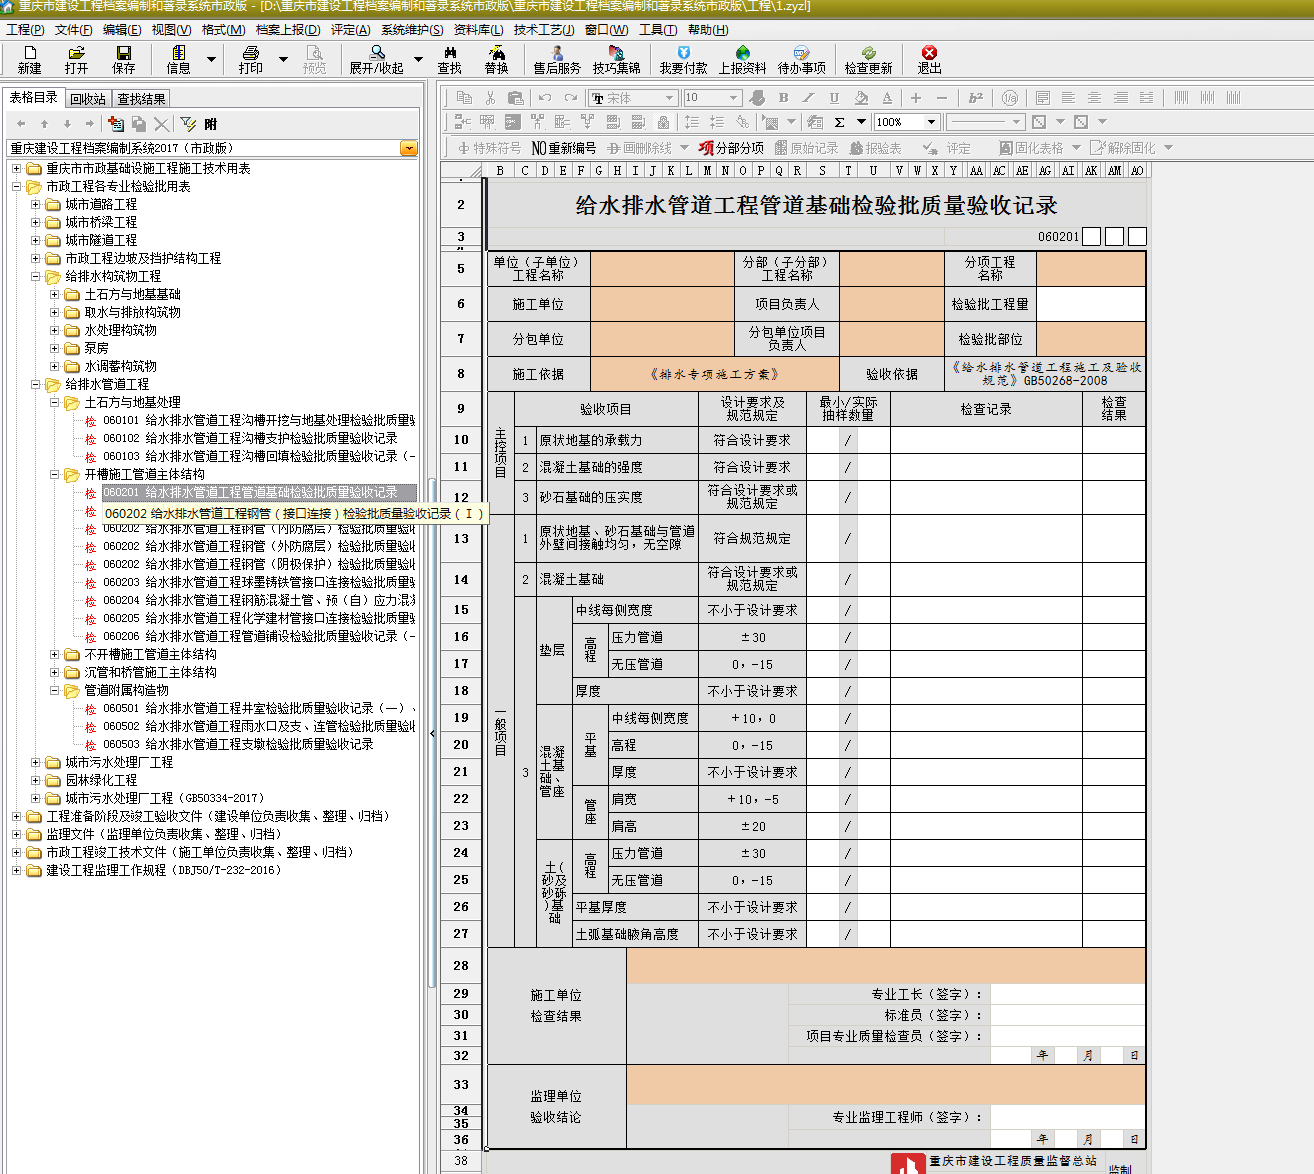The width and height of the screenshot is (1314, 1174).
Task: Click the white 检验批工程量 value cell
Action: pos(1091,304)
